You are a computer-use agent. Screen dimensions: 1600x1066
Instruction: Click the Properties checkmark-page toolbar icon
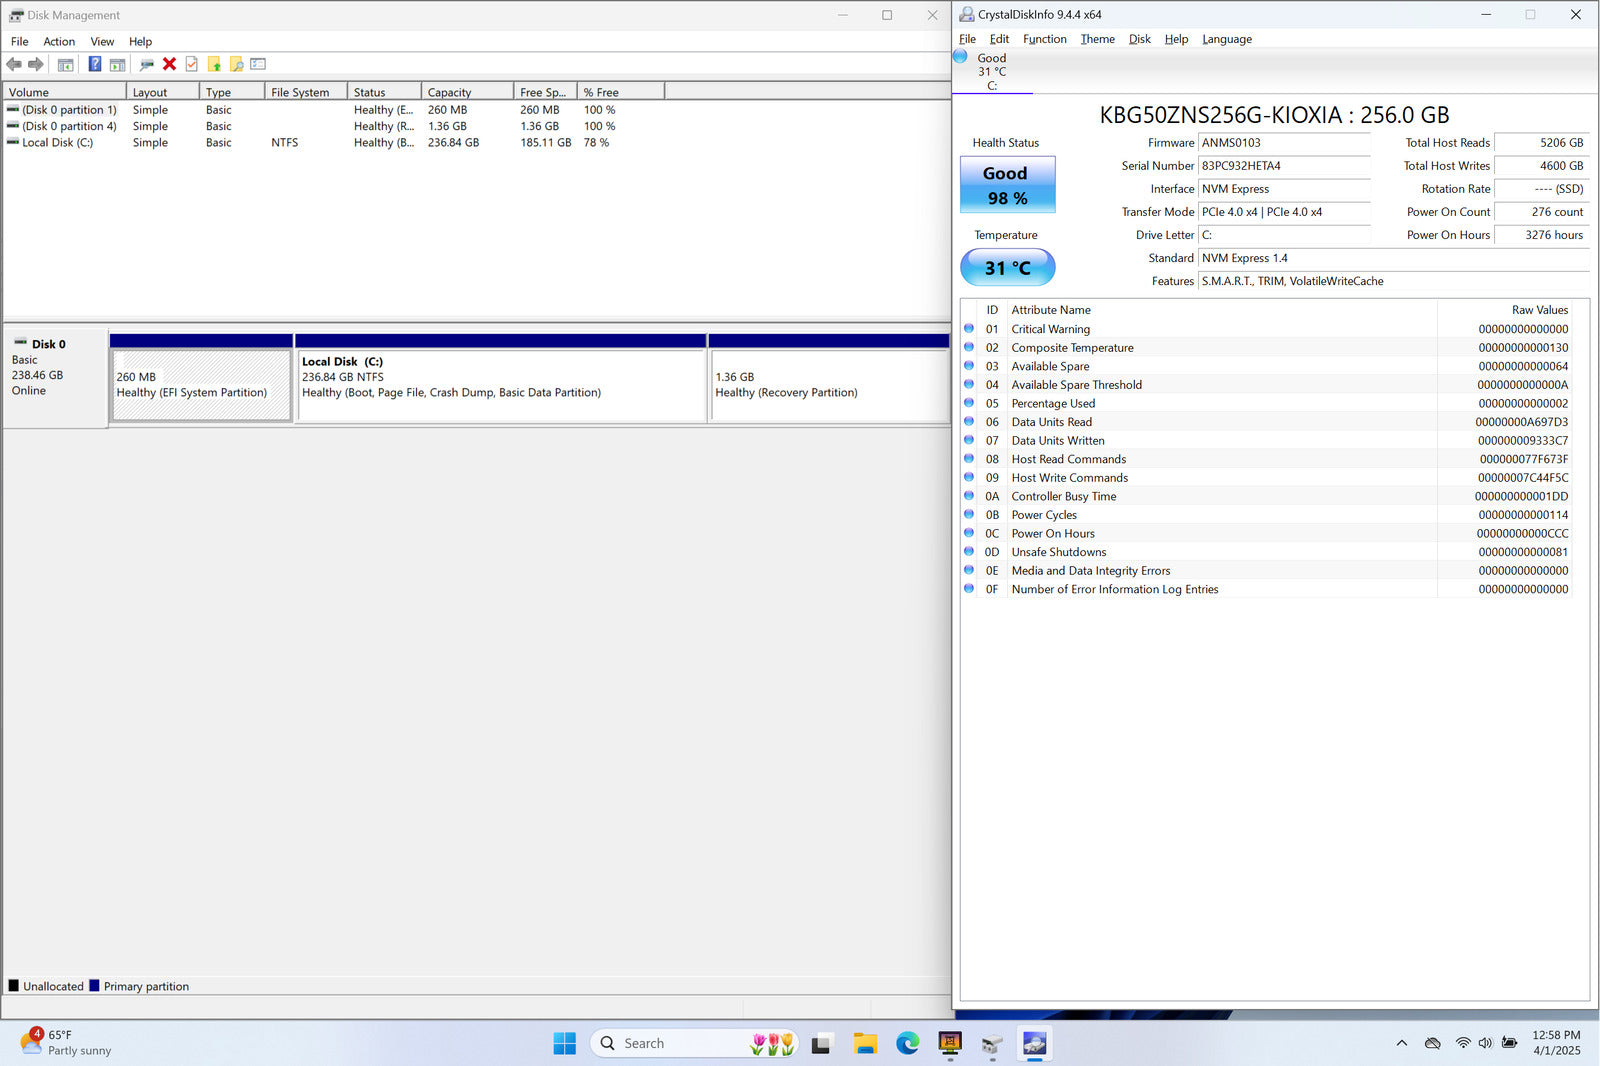click(191, 64)
